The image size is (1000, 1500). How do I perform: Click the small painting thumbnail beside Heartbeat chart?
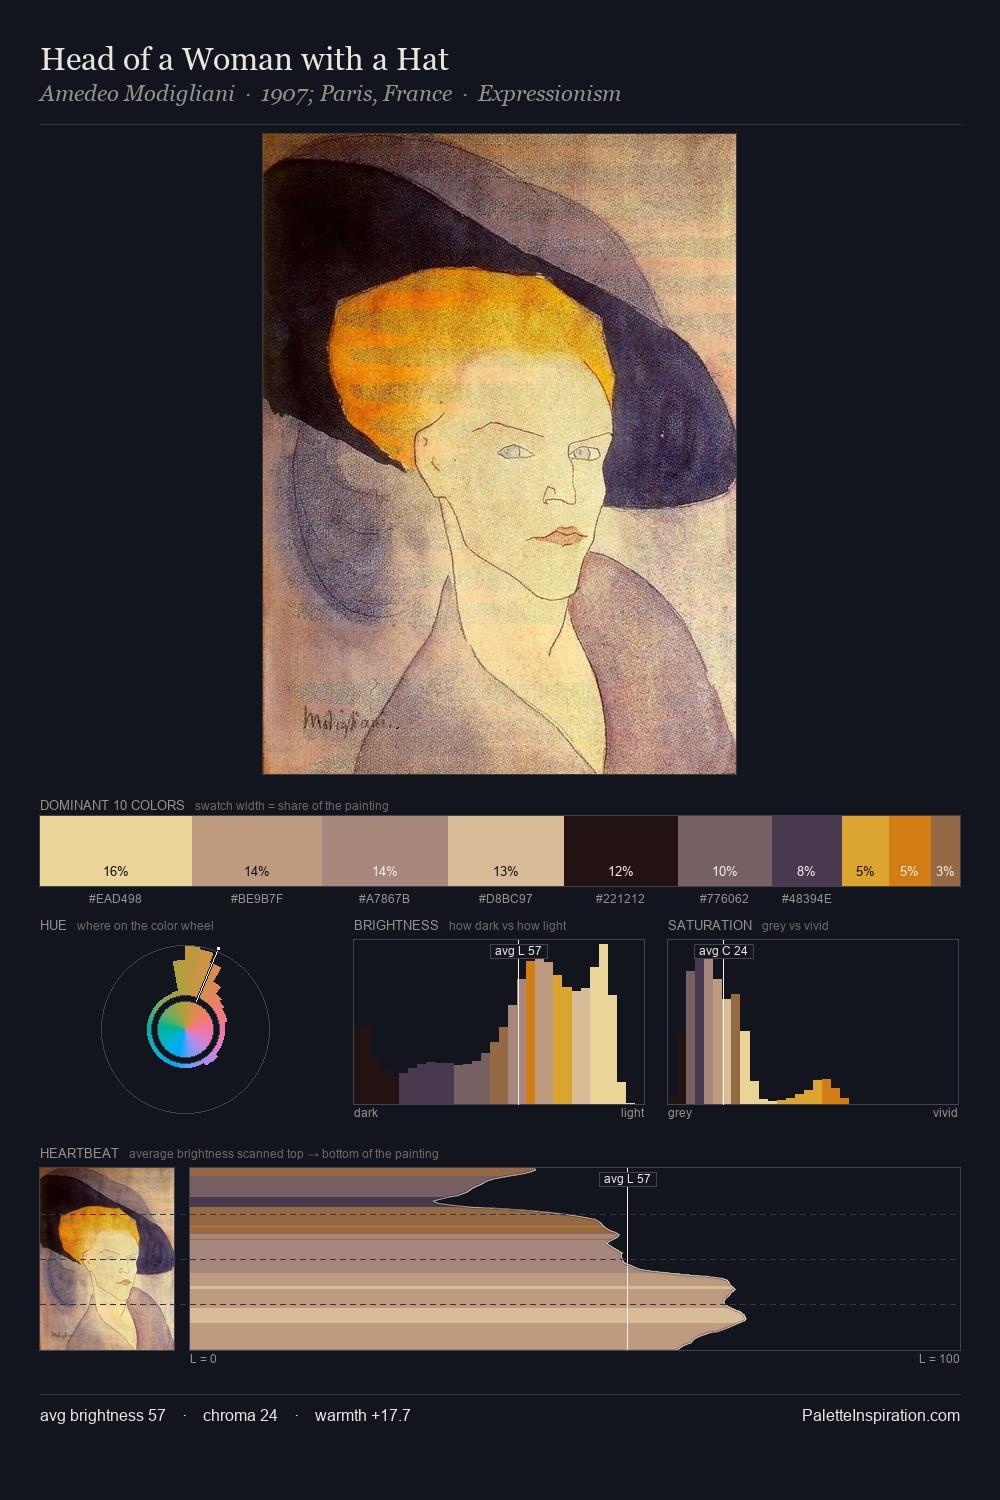click(107, 1259)
